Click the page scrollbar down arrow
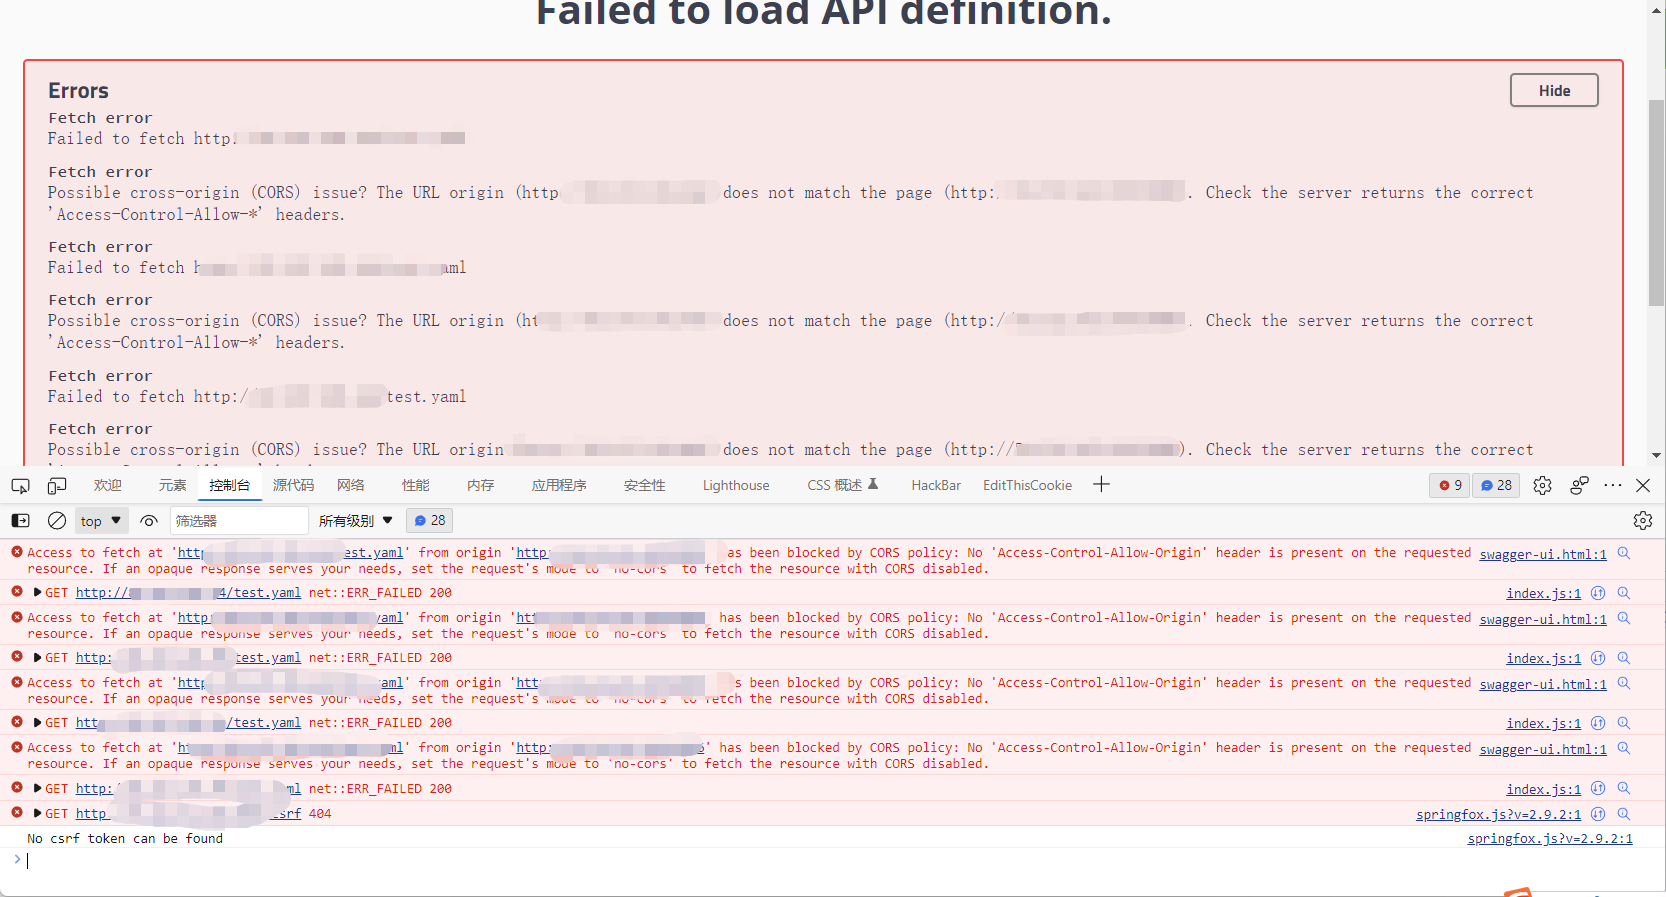The image size is (1666, 897). point(1657,455)
